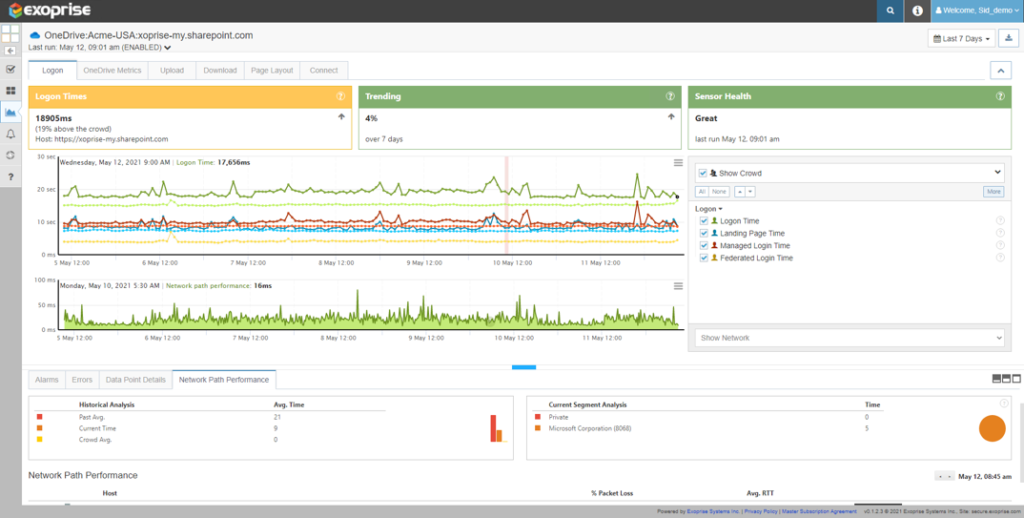Open help icon on Trending card

[x=670, y=96]
